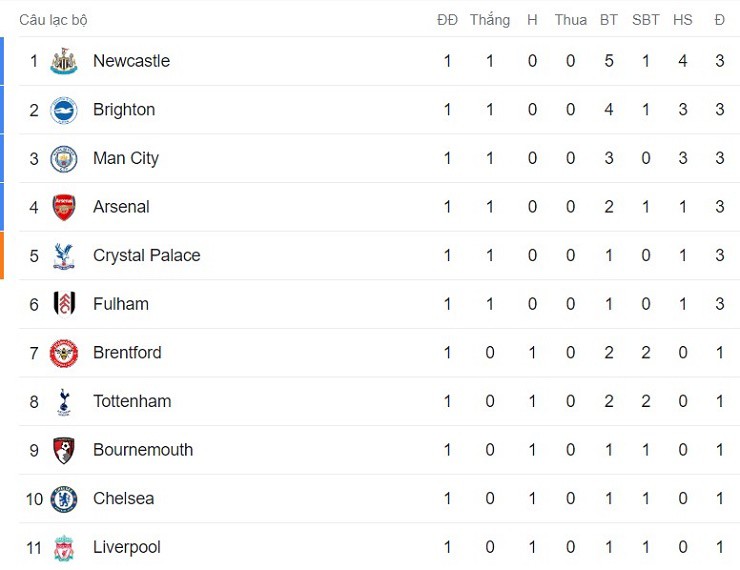Screen dimensions: 740x570
Task: Click the 'HS' column header
Action: click(x=683, y=20)
